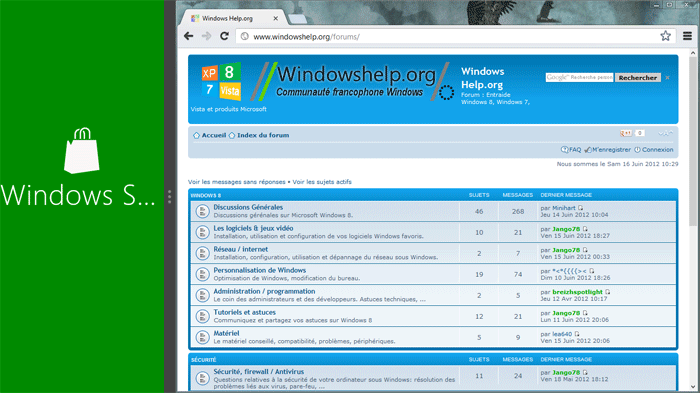Viewport: 700px width, 393px height.
Task: Click Les logiciels & jeux vidéo status icon
Action: click(203, 232)
